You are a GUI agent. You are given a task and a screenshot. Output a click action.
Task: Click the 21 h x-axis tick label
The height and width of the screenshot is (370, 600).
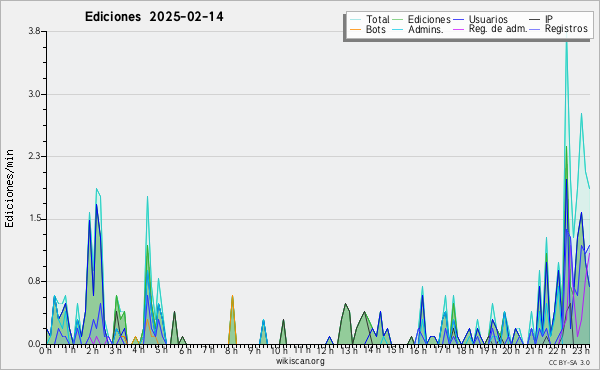534,350
